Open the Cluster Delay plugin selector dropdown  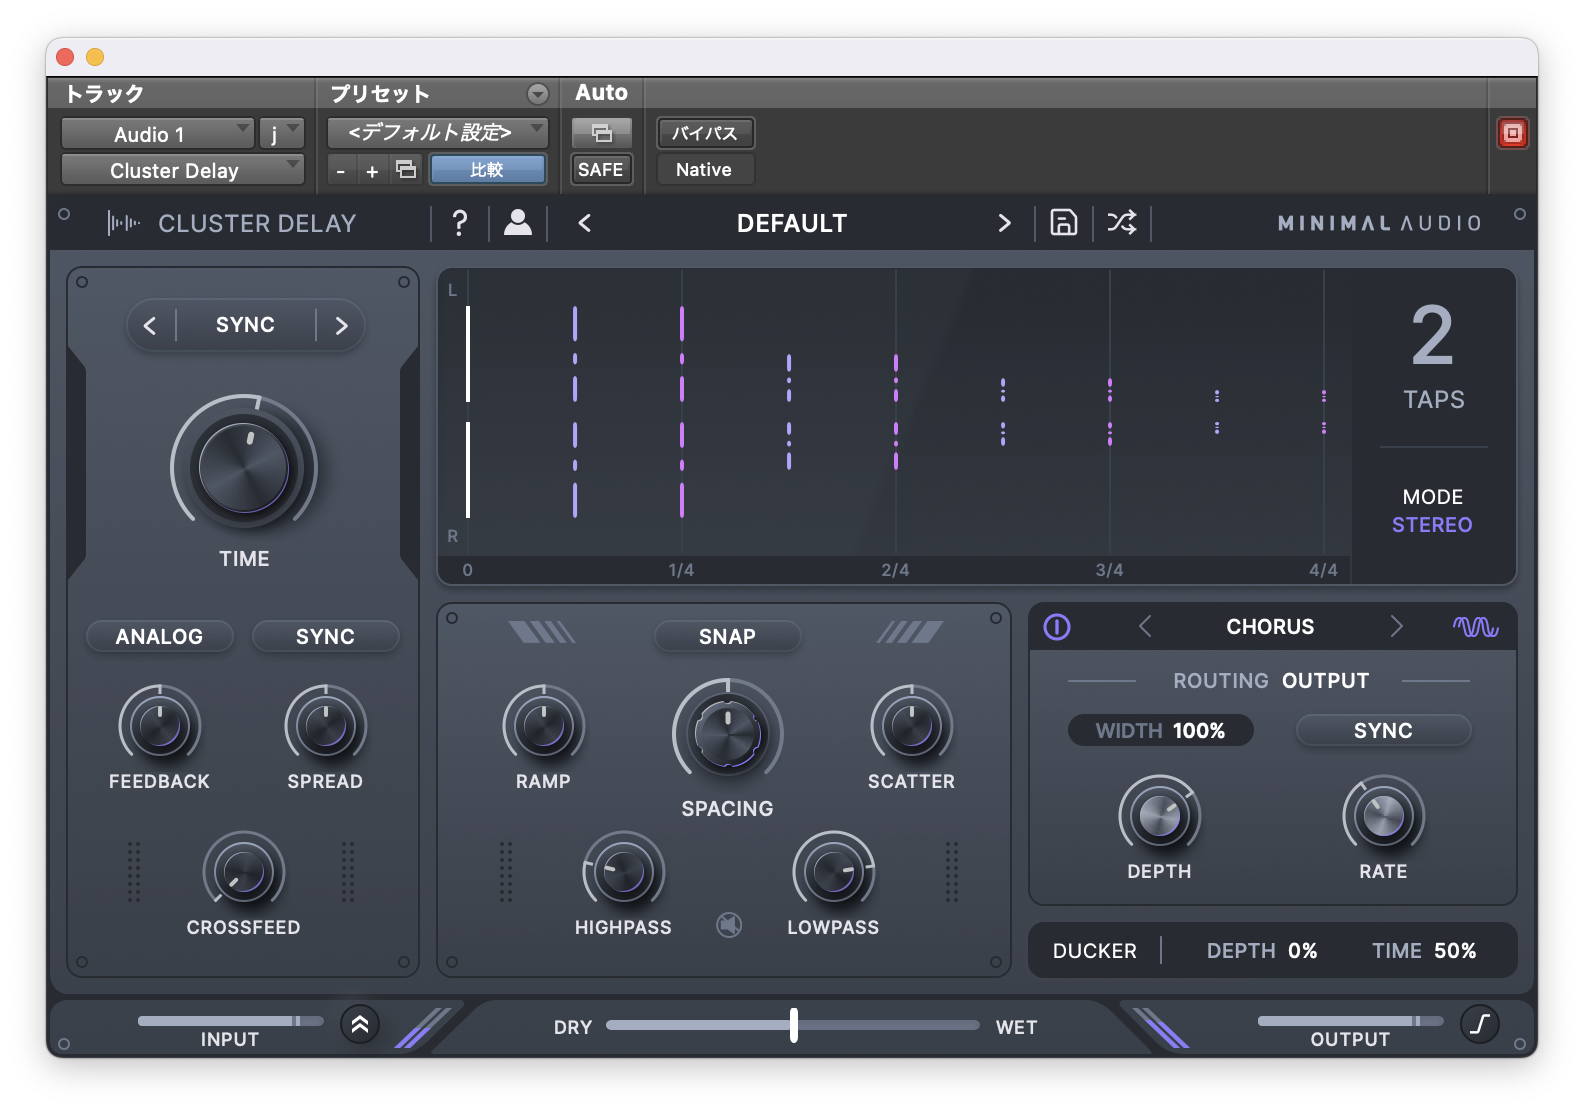(182, 170)
